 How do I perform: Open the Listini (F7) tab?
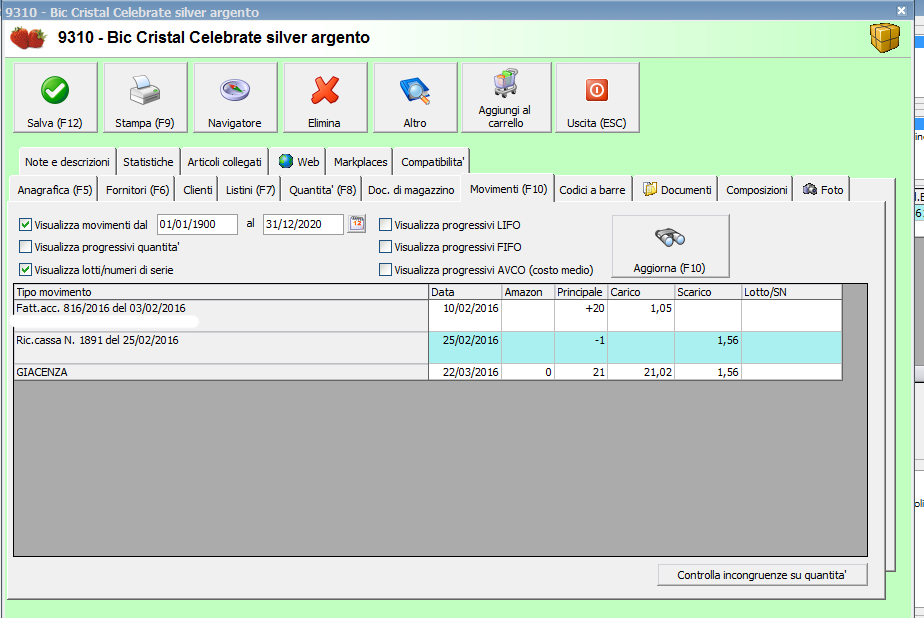250,190
